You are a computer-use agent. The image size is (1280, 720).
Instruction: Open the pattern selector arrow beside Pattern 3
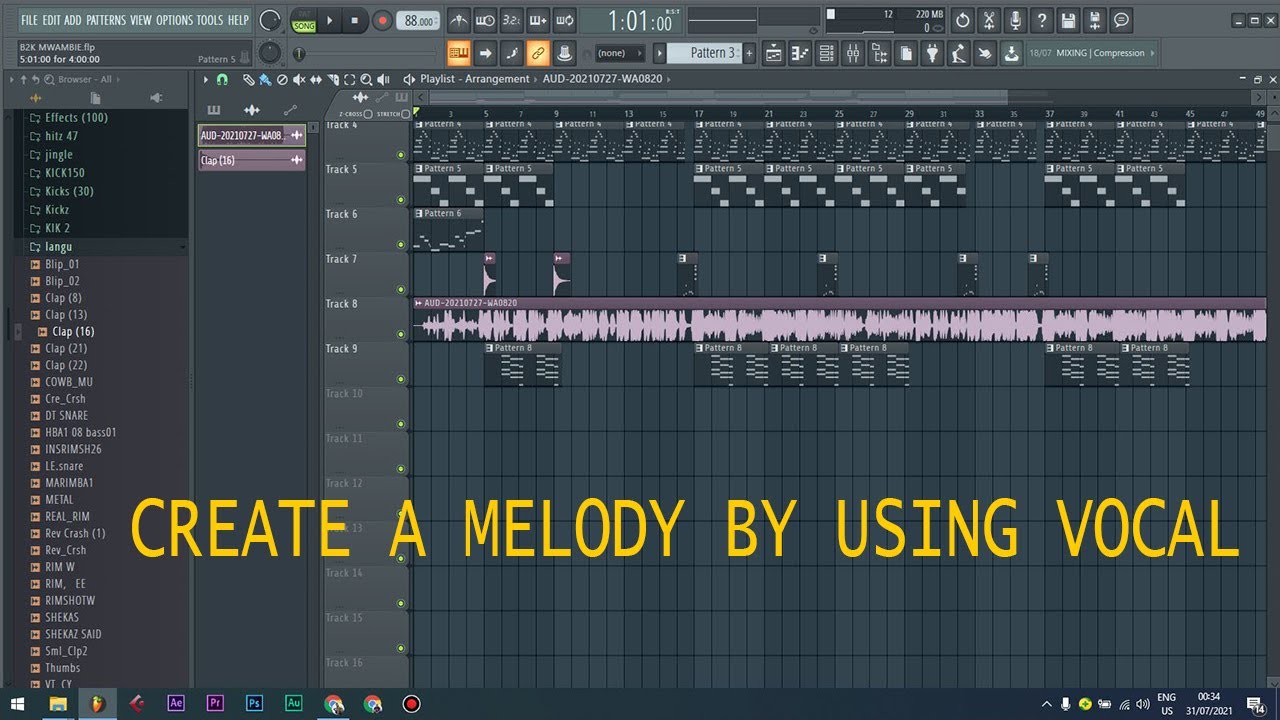(659, 53)
